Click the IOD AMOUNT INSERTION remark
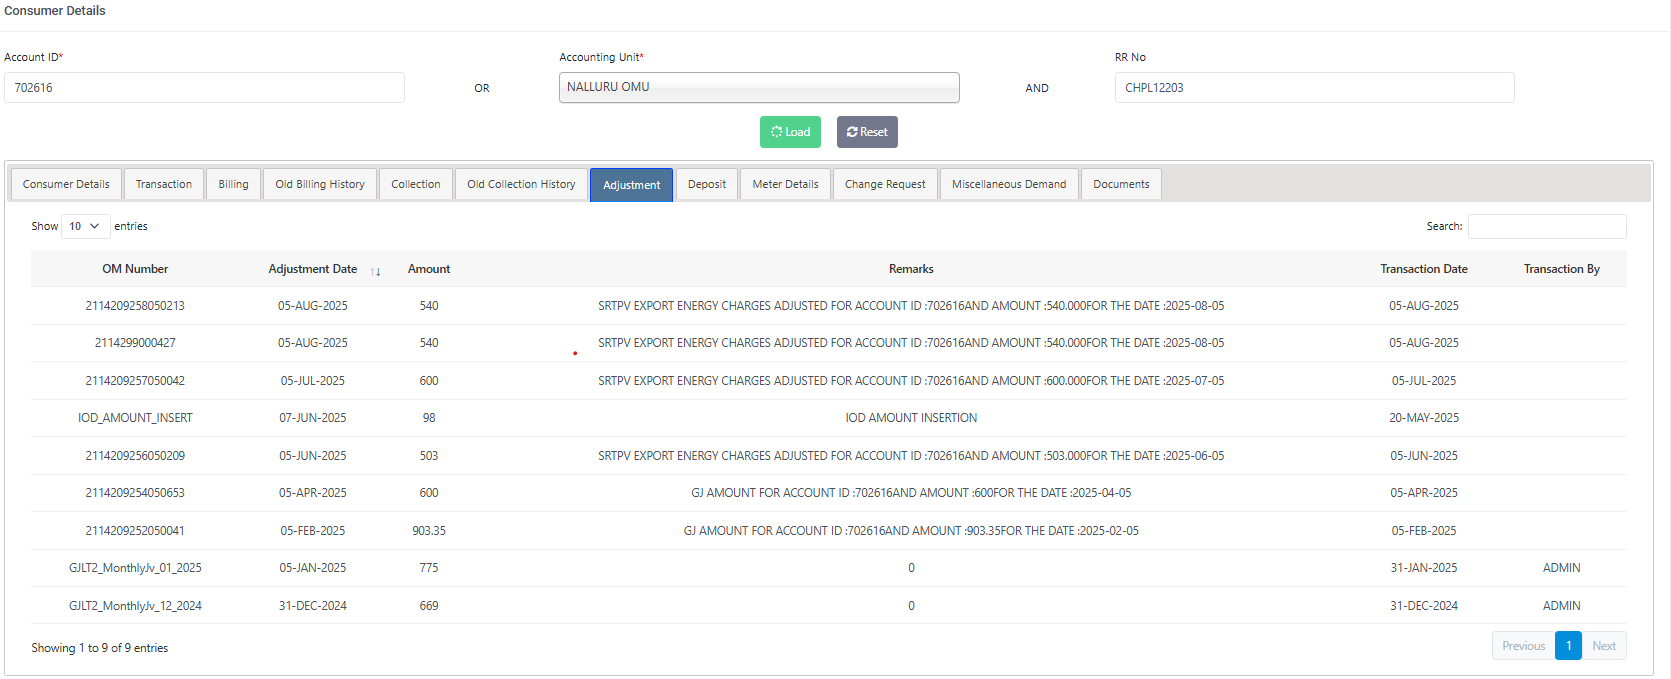1671x679 pixels. [x=911, y=418]
